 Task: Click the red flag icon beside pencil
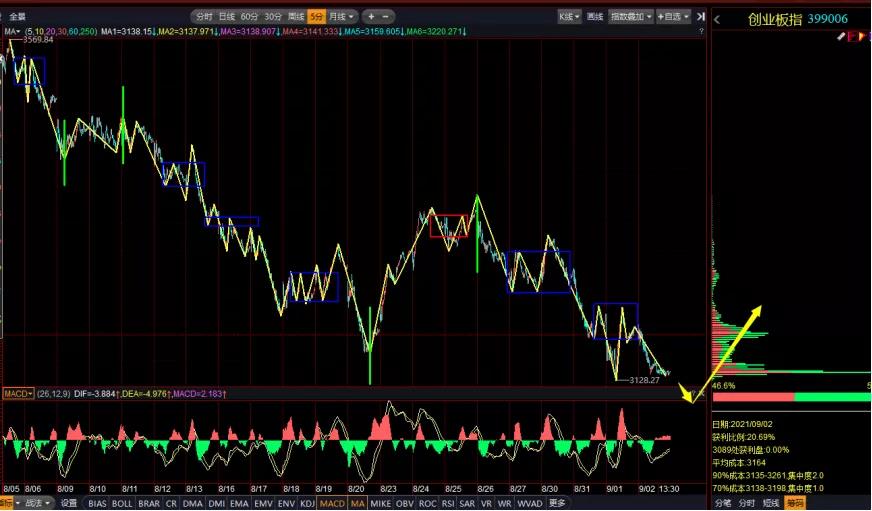pos(853,37)
